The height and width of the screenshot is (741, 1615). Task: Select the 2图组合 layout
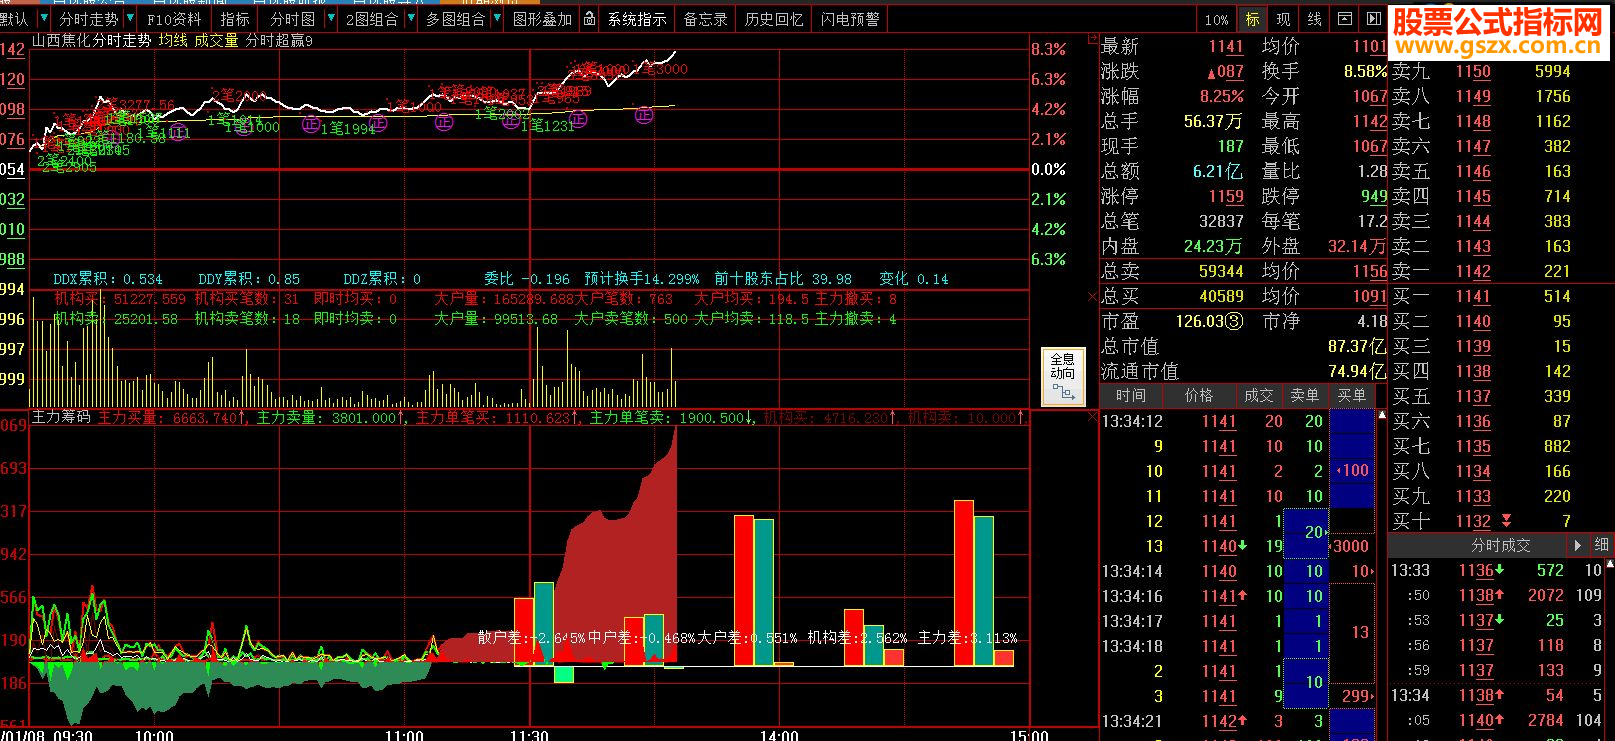coord(371,19)
